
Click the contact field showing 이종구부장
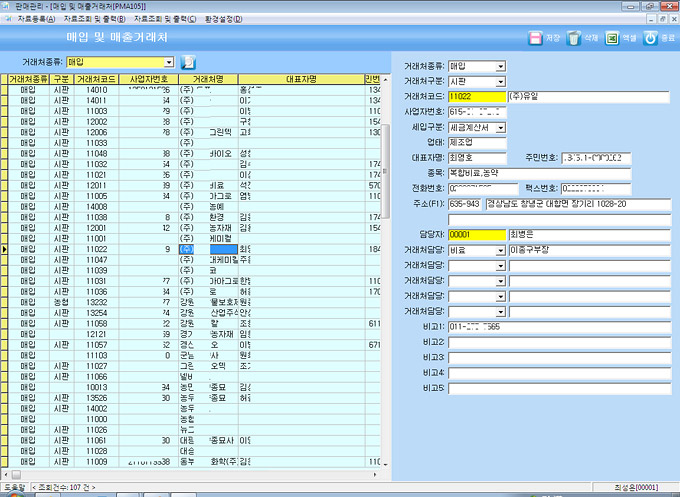(x=589, y=250)
